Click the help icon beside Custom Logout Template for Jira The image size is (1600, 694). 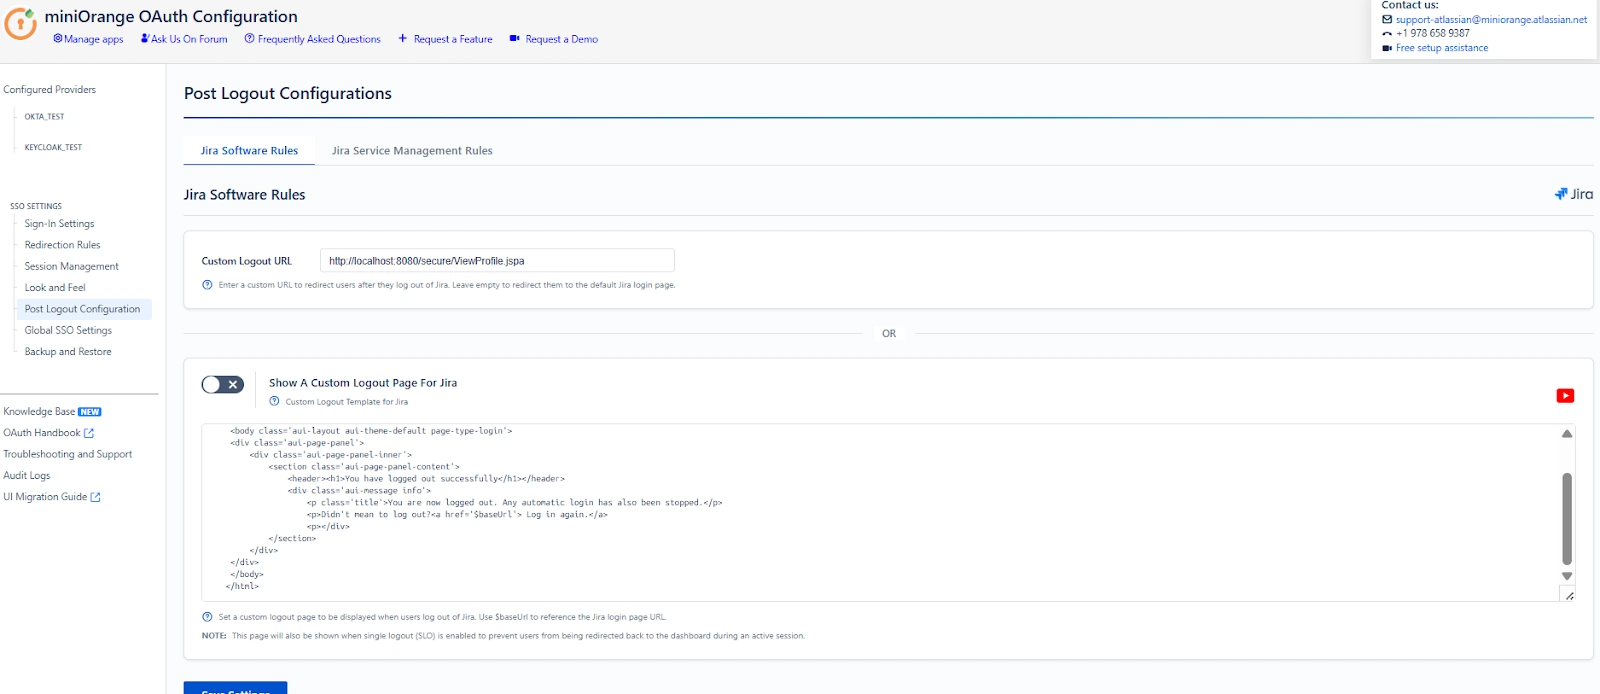pyautogui.click(x=274, y=402)
